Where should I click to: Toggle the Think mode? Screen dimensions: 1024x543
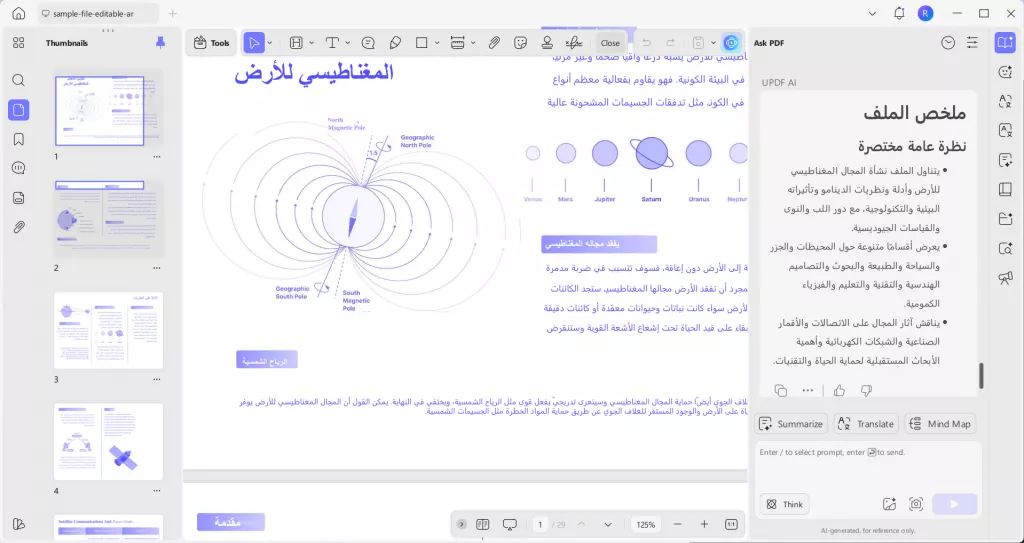pyautogui.click(x=784, y=504)
